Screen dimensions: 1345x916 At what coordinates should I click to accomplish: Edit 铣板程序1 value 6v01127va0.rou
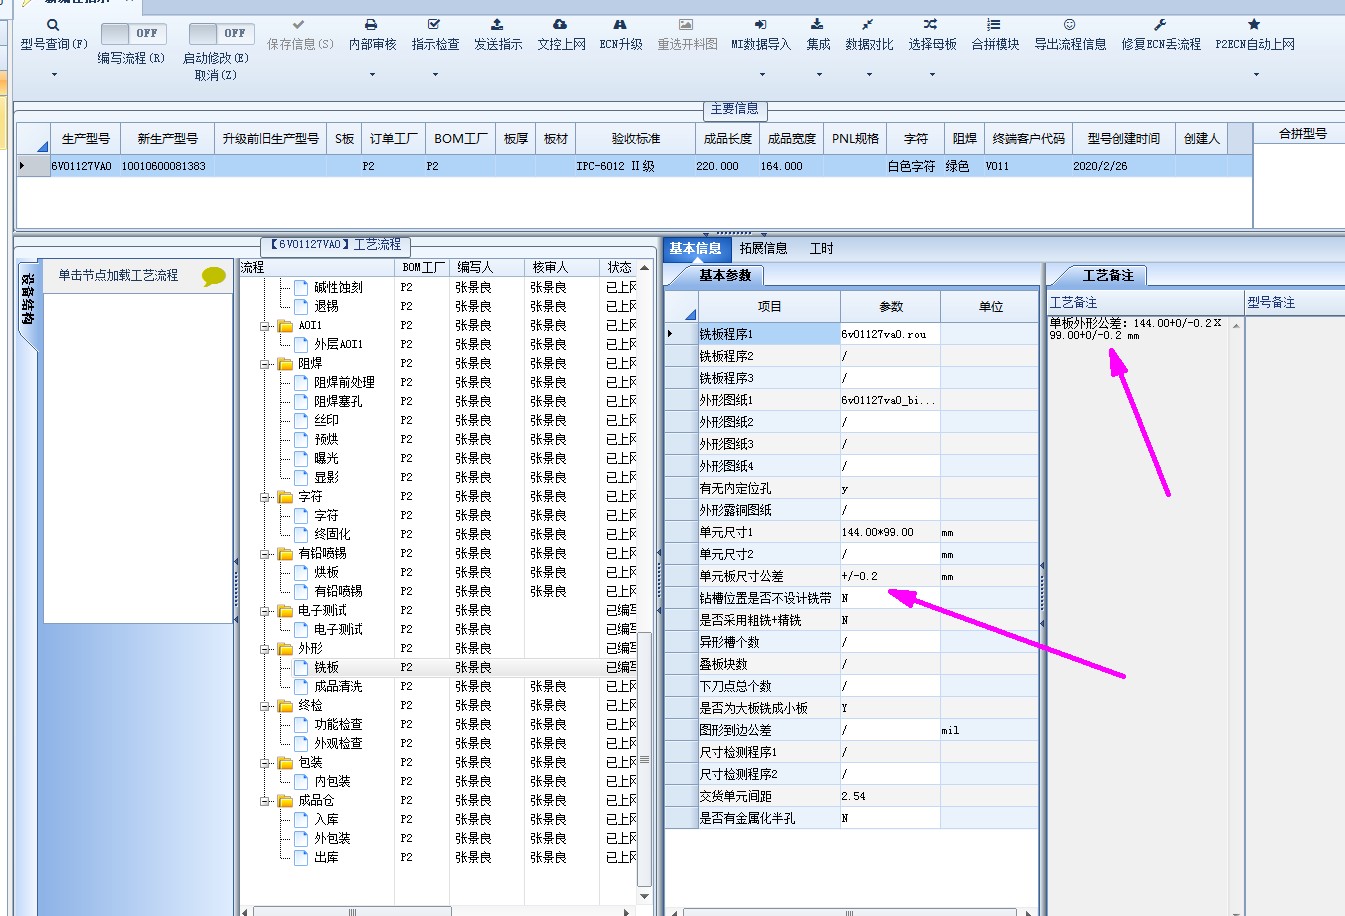(x=890, y=334)
